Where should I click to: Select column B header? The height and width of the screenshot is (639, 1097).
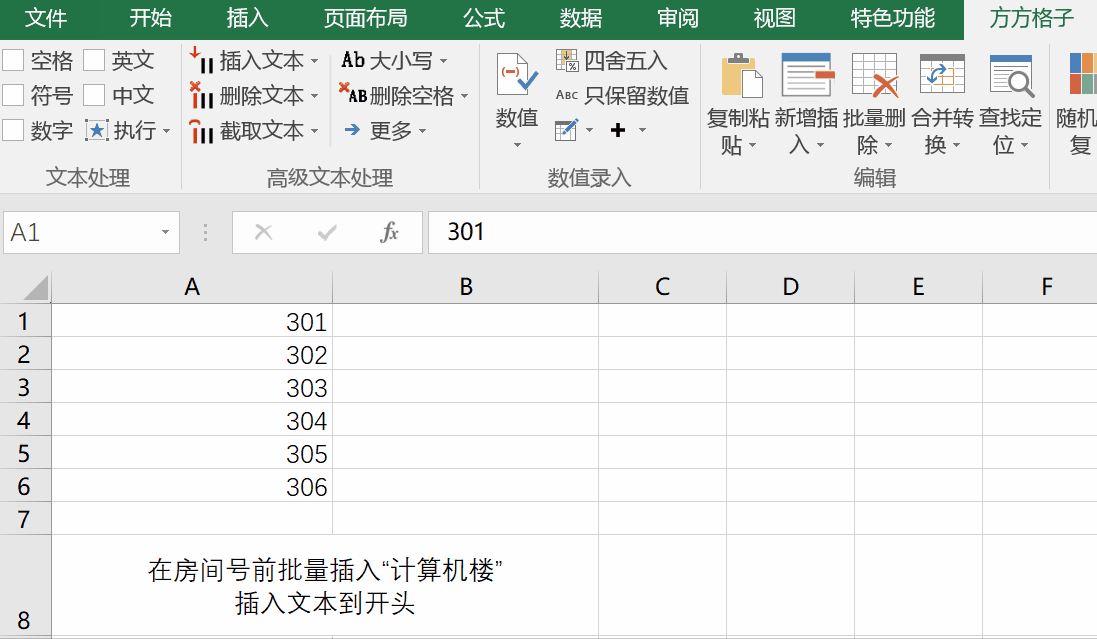[x=466, y=287]
